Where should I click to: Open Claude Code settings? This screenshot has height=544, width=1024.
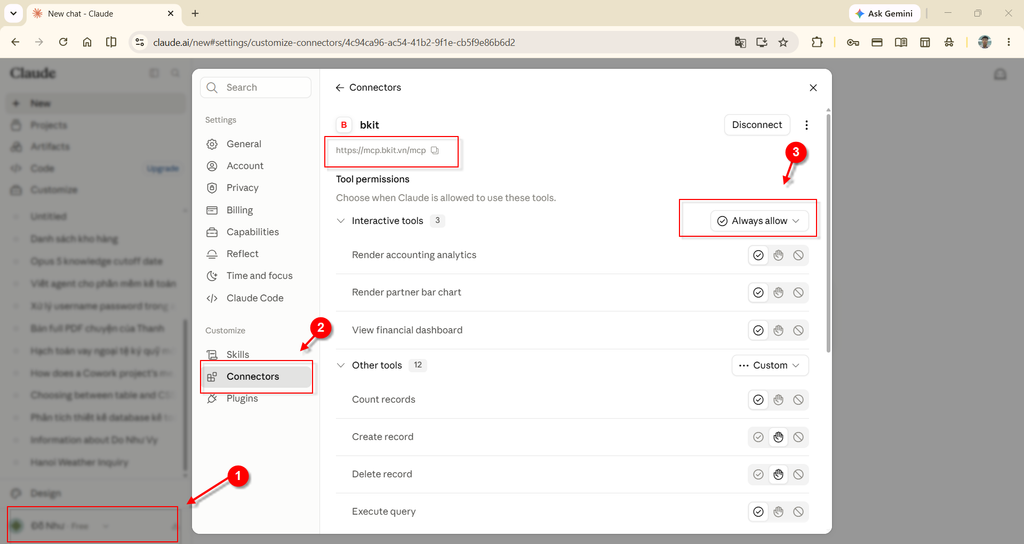(x=255, y=298)
